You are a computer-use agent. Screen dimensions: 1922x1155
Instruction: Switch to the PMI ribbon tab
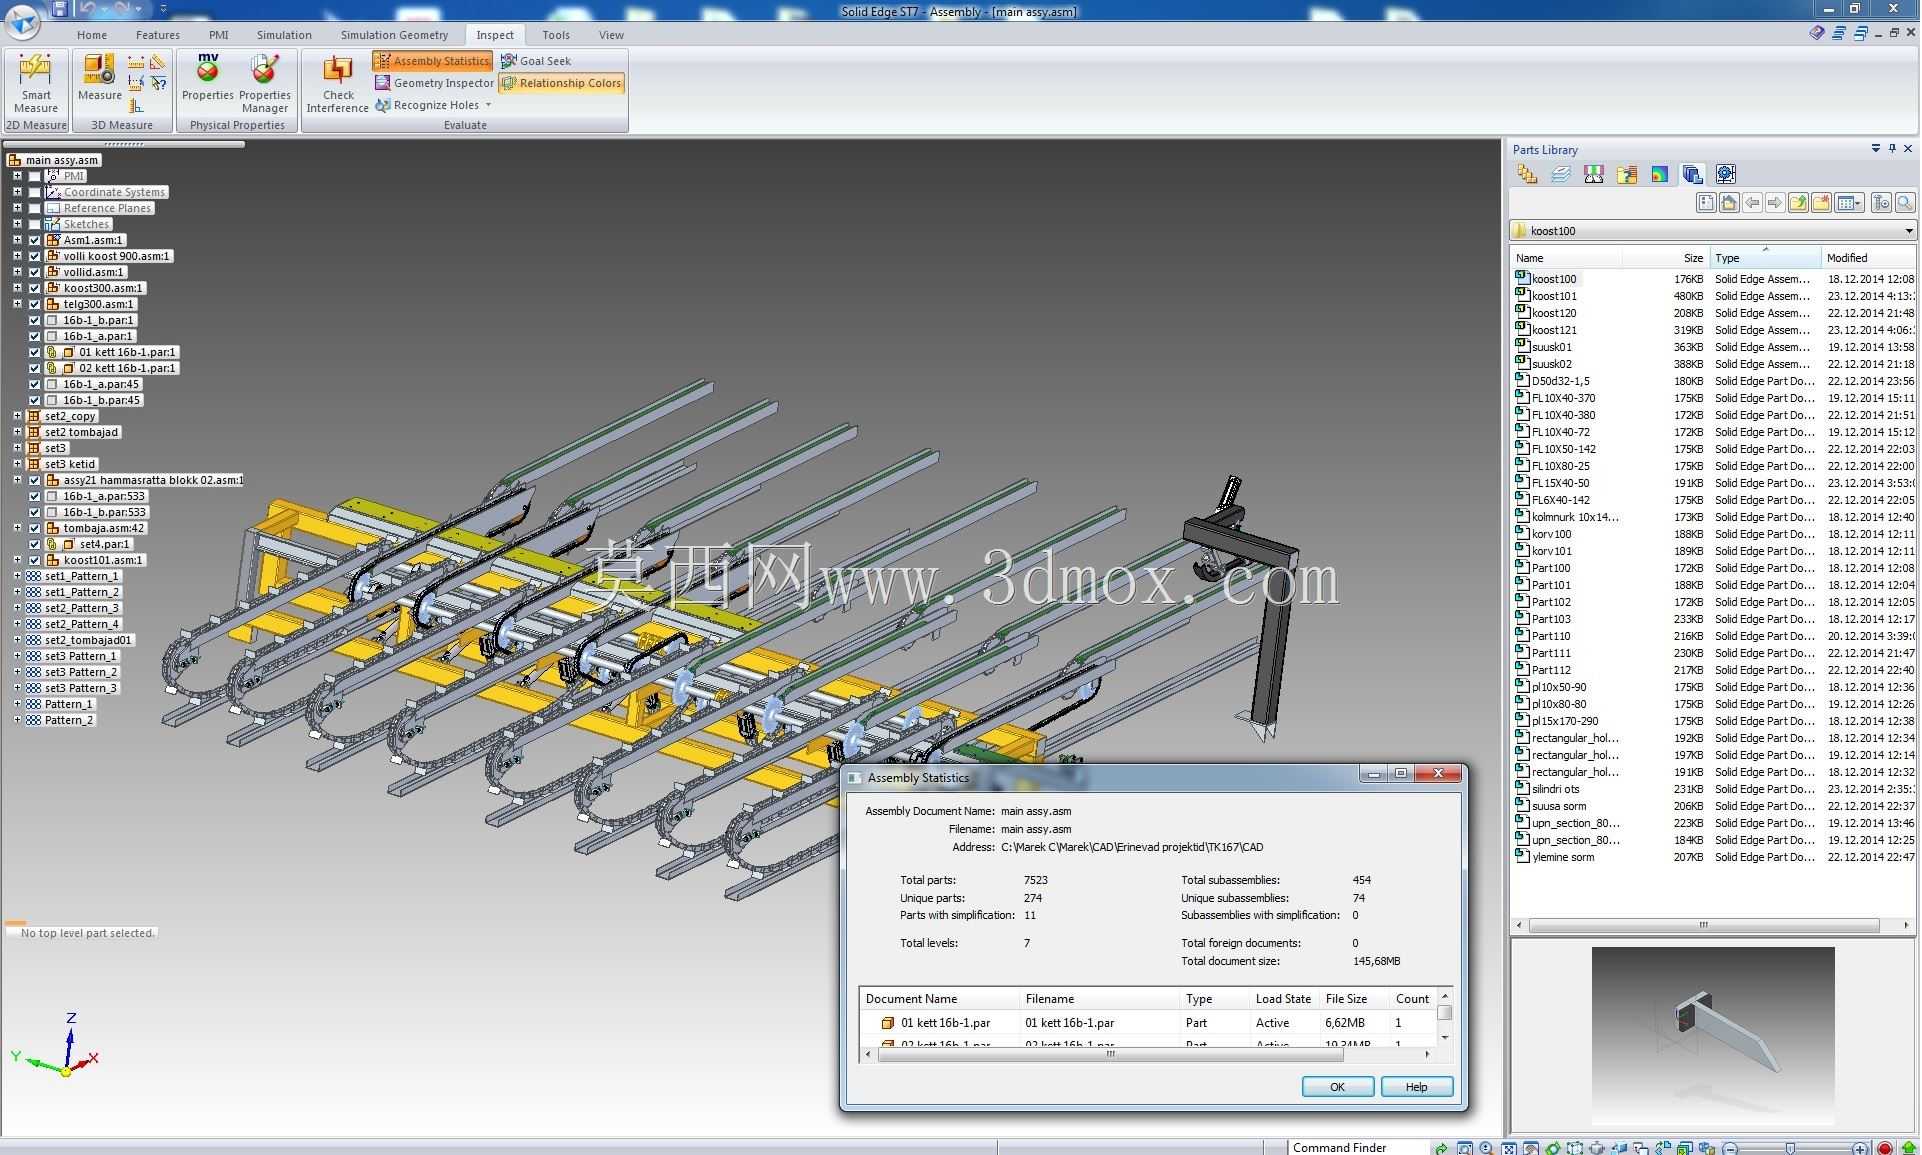point(218,35)
